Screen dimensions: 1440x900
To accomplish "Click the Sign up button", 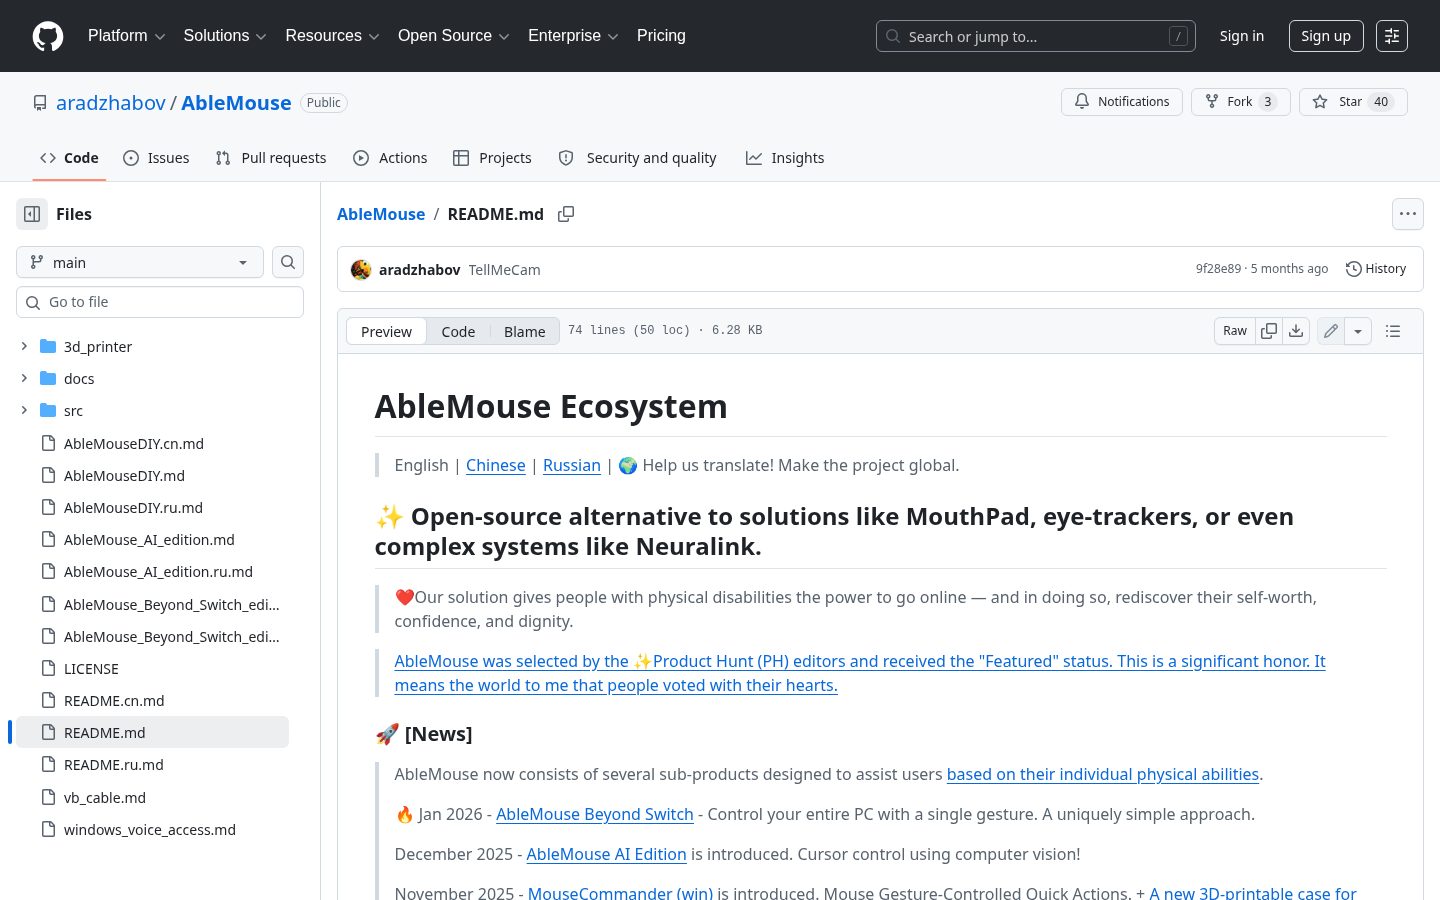I will [1326, 36].
